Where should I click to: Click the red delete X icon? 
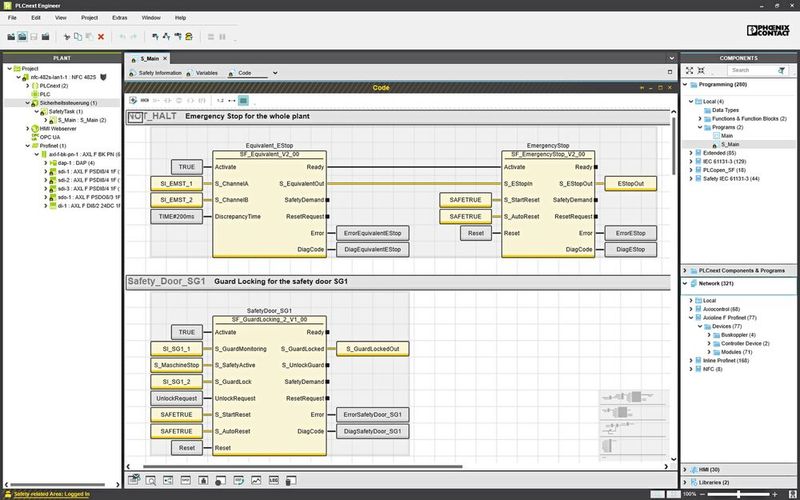click(x=101, y=37)
